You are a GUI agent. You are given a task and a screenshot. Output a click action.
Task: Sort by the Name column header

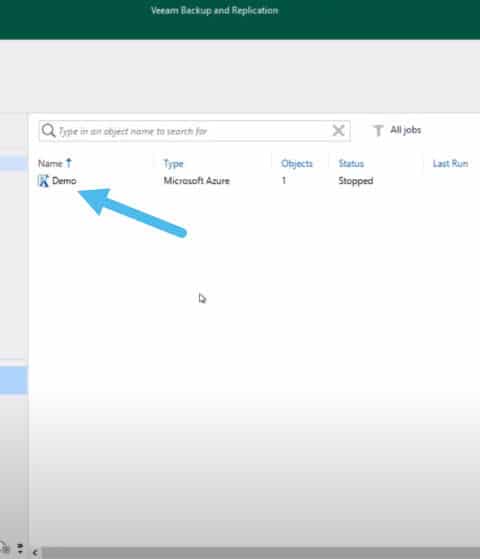tap(50, 164)
